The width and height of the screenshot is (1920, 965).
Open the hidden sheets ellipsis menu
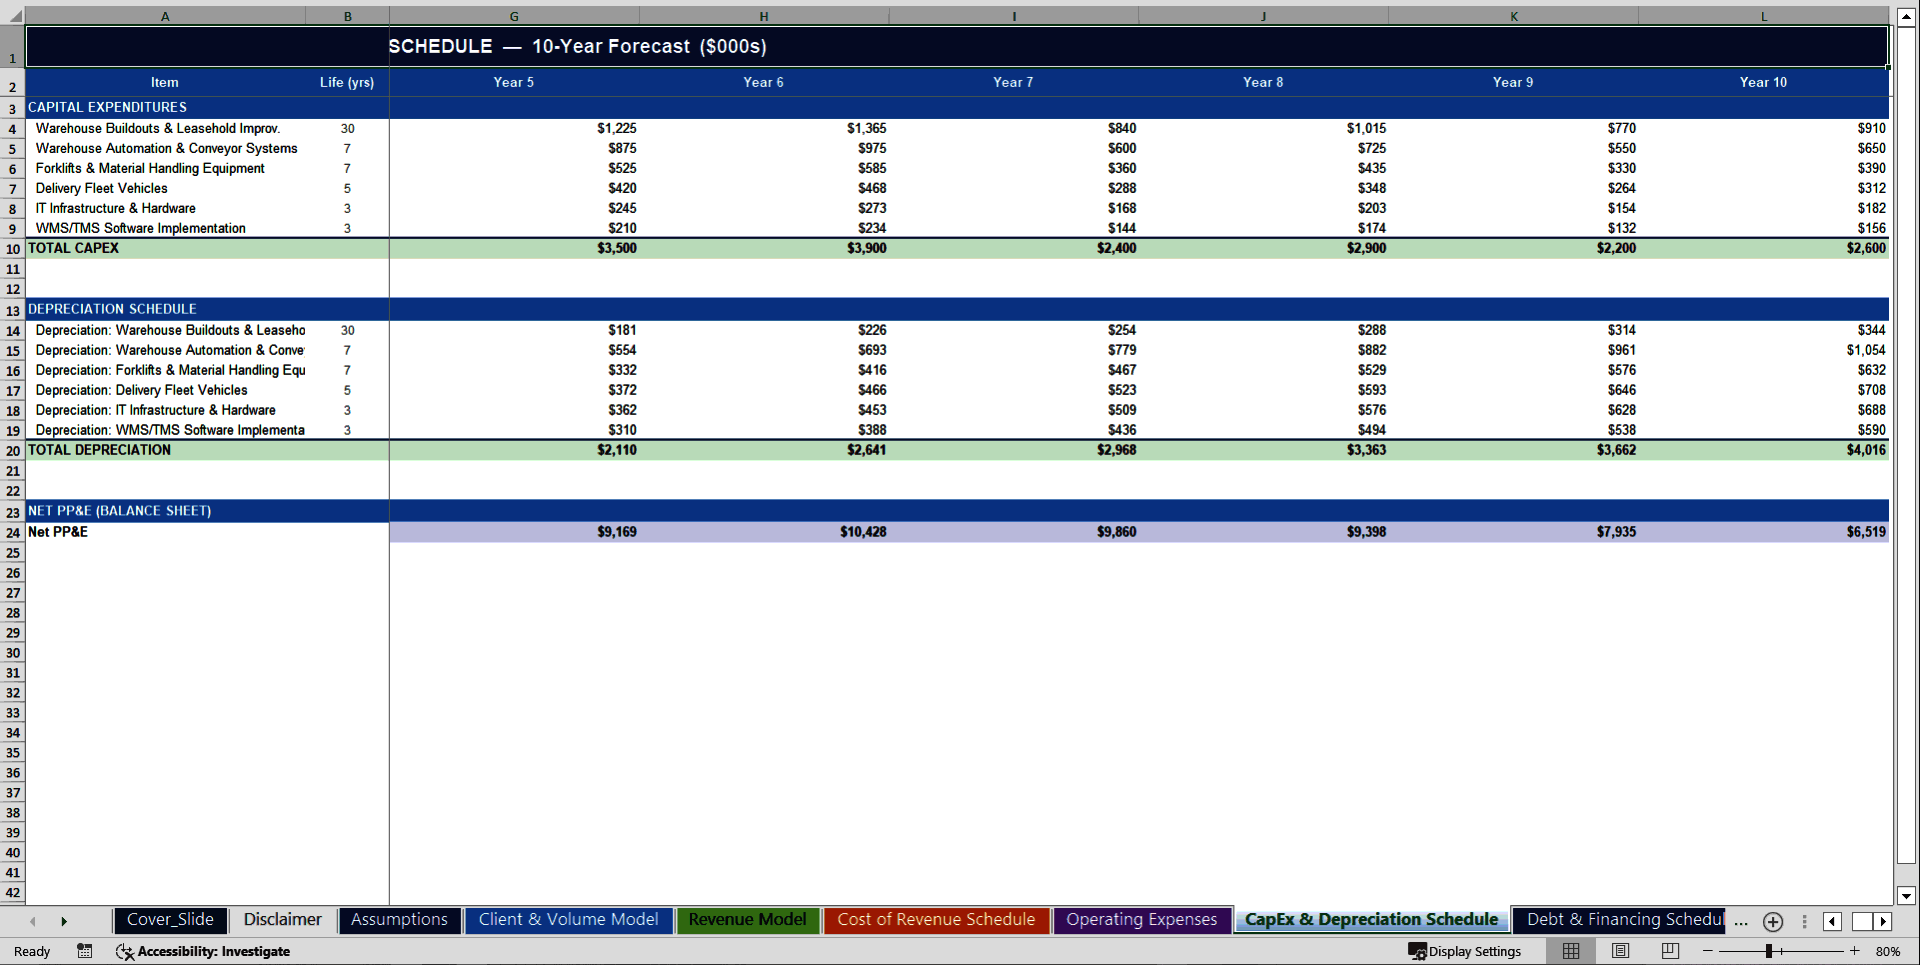(1740, 922)
